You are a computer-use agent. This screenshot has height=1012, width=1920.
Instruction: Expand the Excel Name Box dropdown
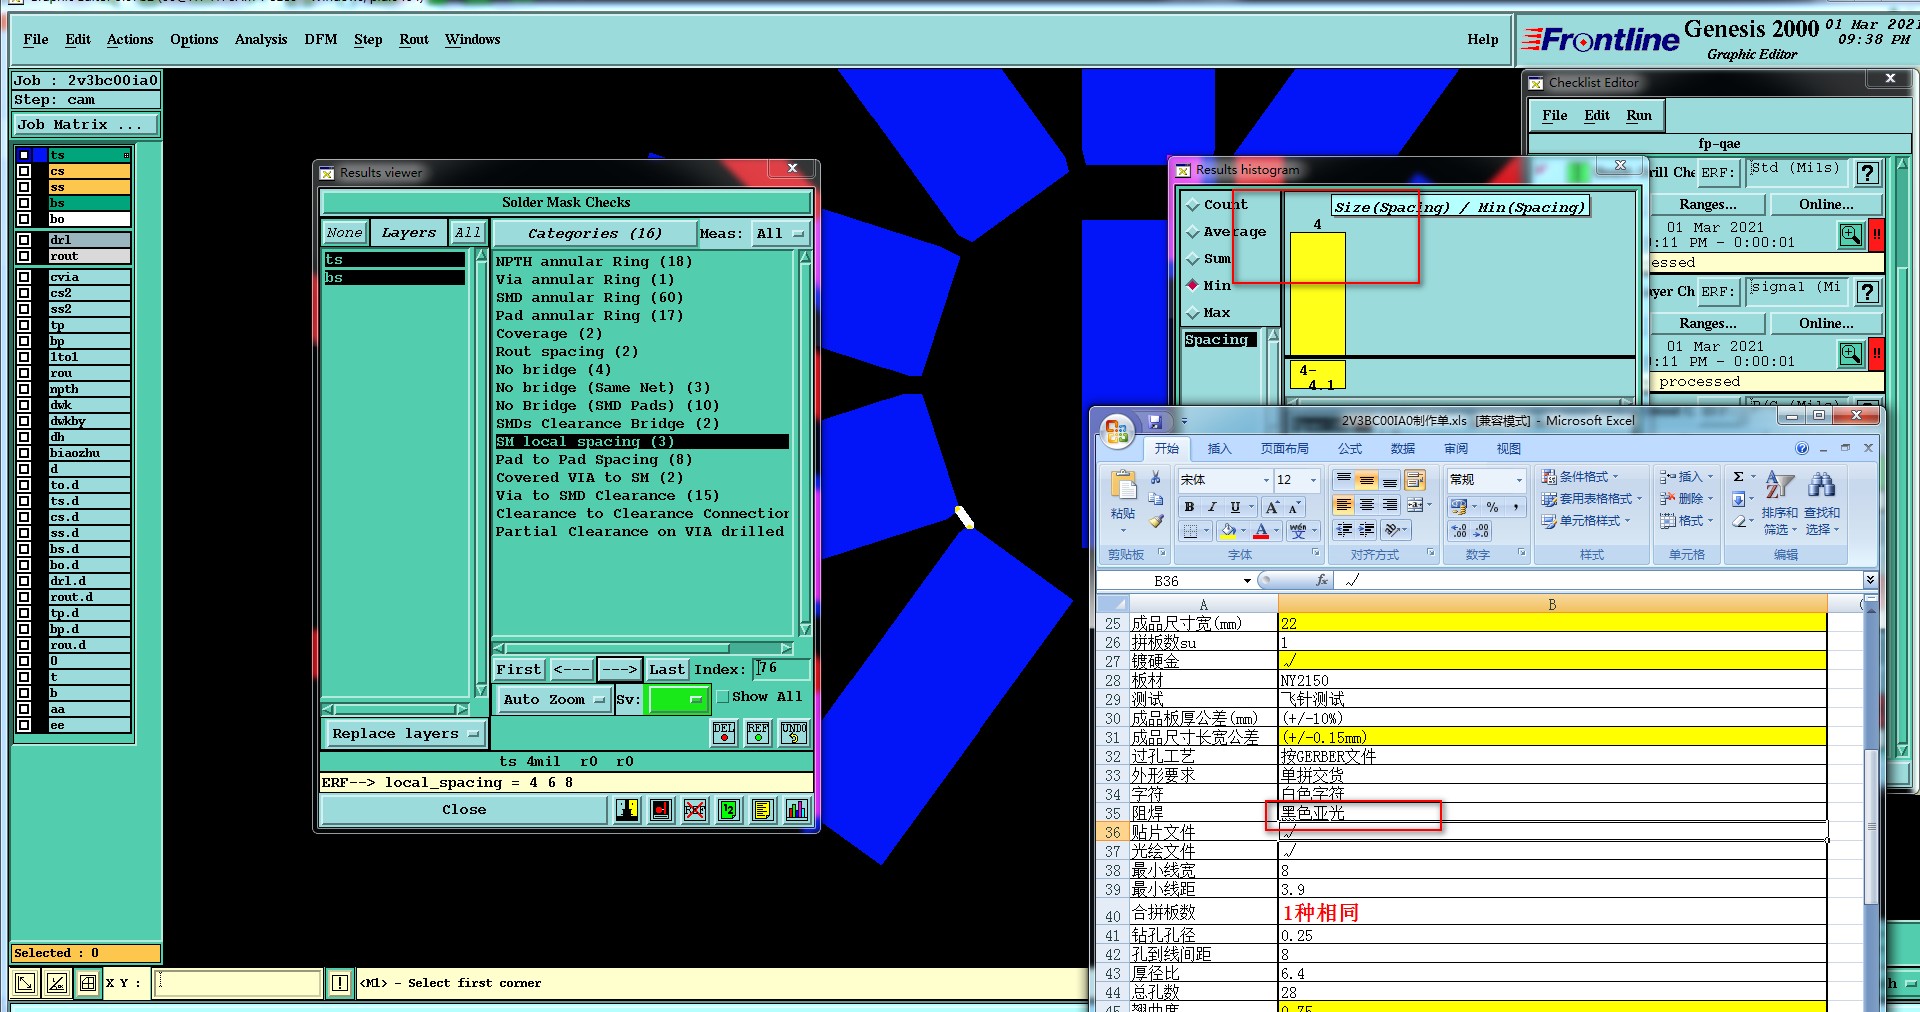1247,581
